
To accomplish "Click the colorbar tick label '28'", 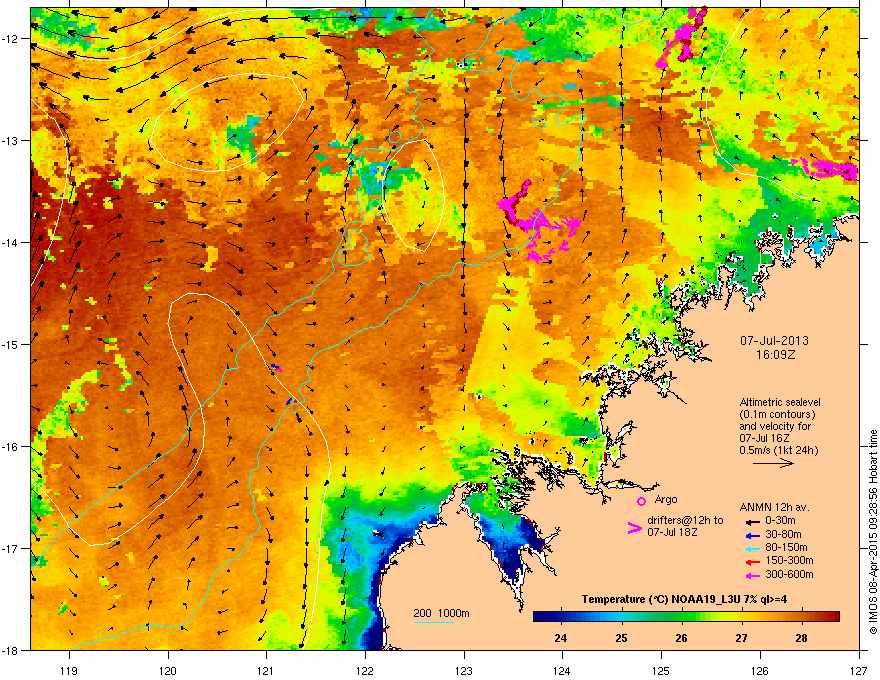I will point(801,638).
